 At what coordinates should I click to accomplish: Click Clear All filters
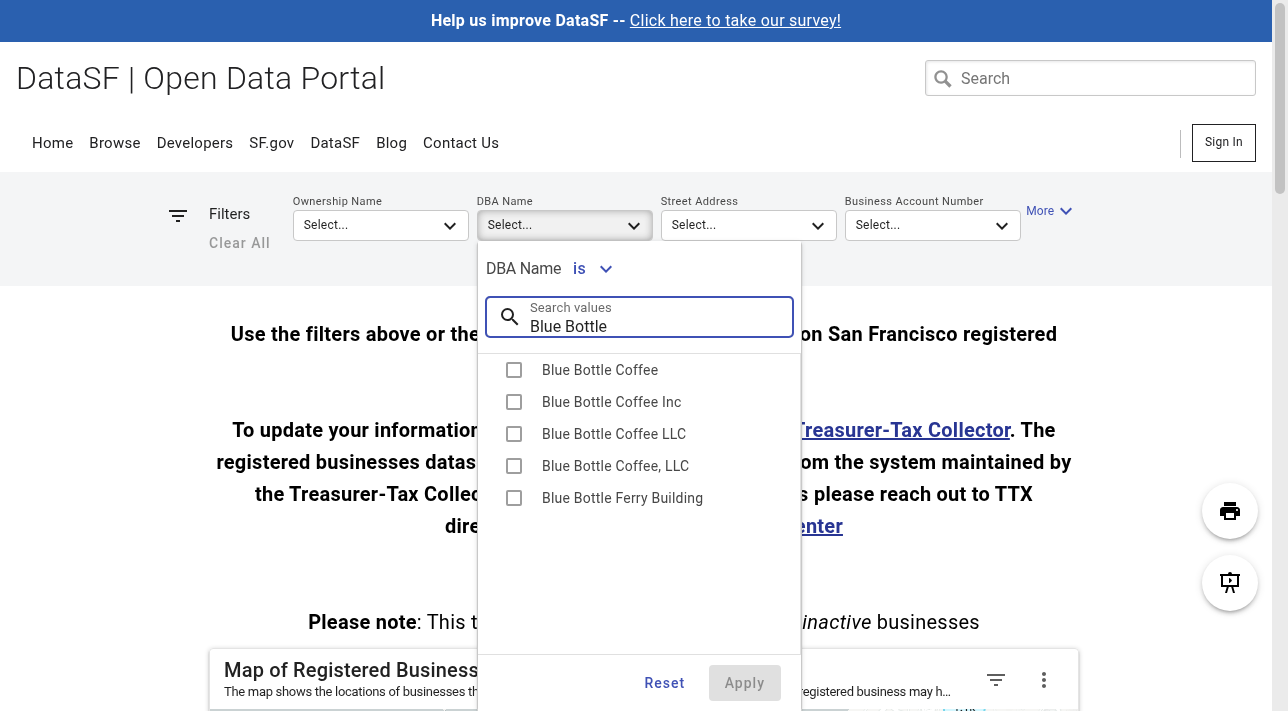pyautogui.click(x=239, y=243)
